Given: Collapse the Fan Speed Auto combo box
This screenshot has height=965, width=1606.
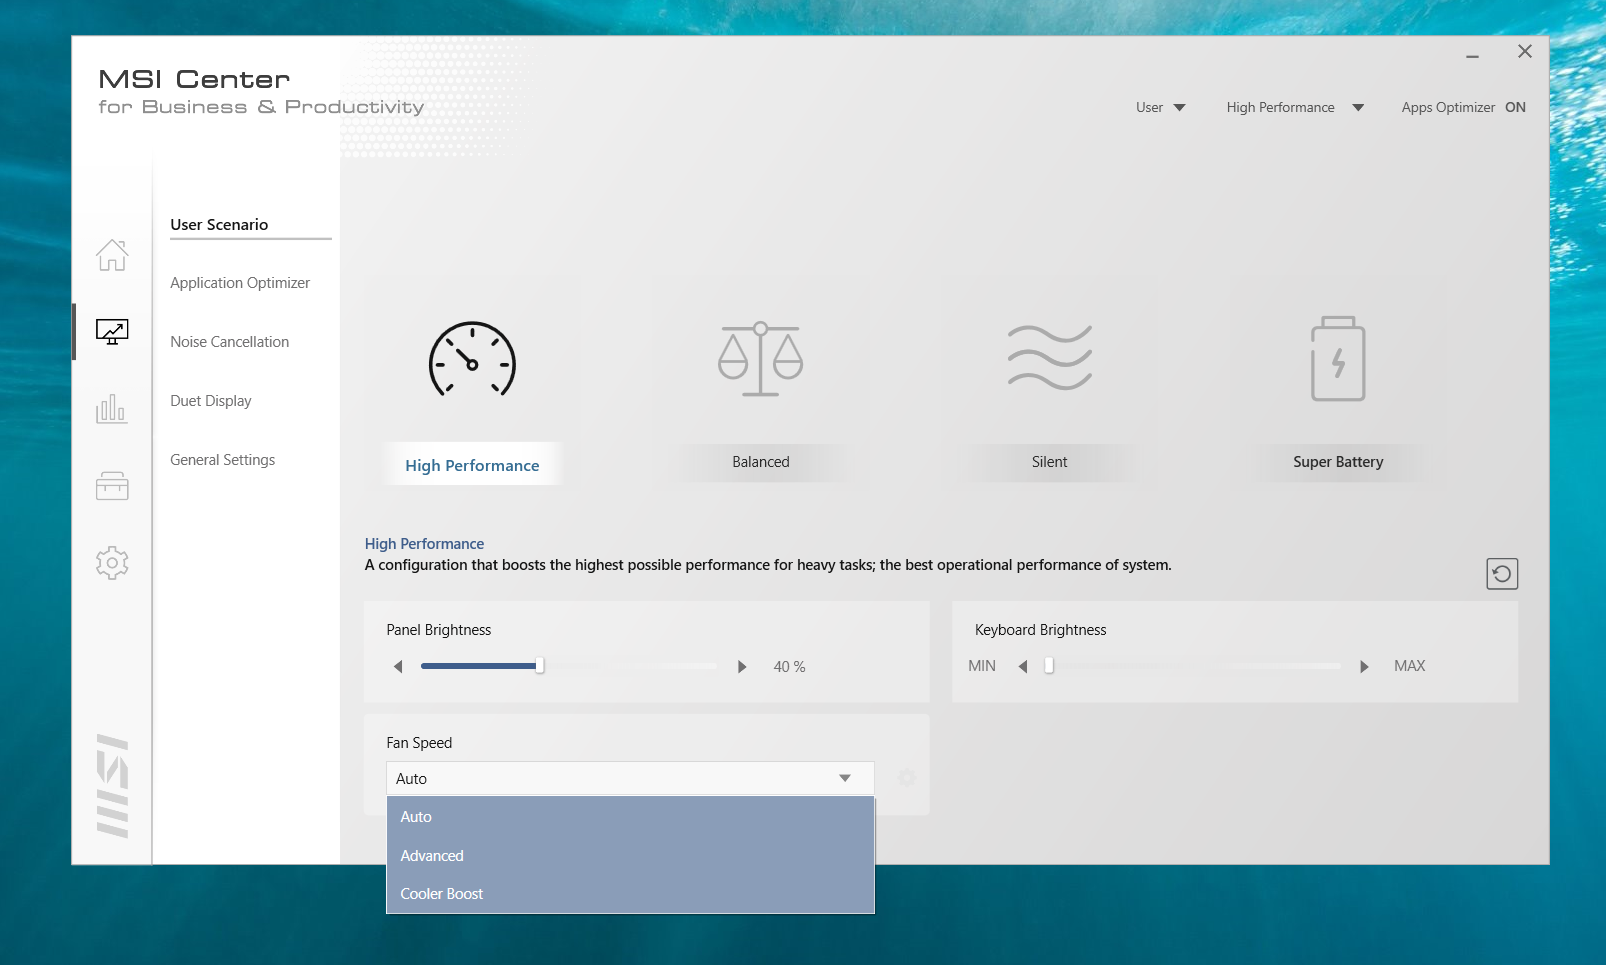Looking at the screenshot, I should (x=630, y=778).
